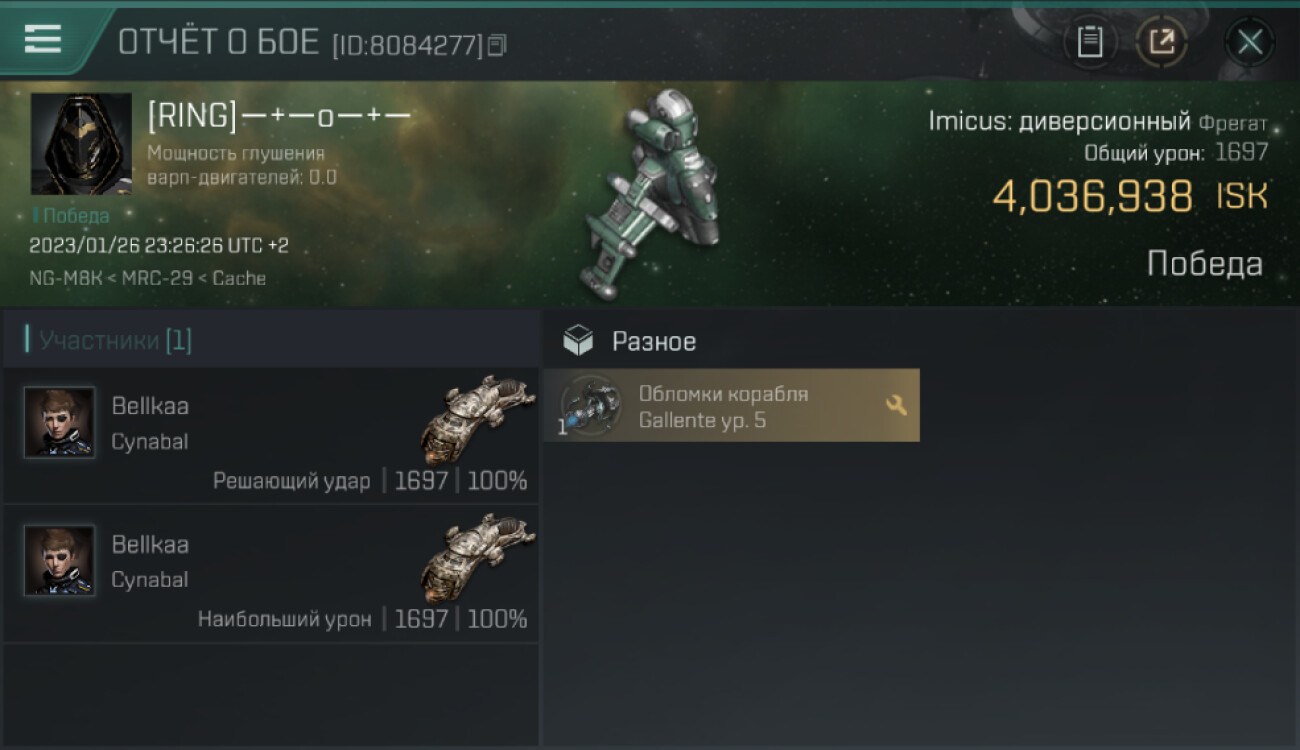Screen dimensions: 1300x750
Task: Inspect the green Imicus ship image
Action: [653, 195]
